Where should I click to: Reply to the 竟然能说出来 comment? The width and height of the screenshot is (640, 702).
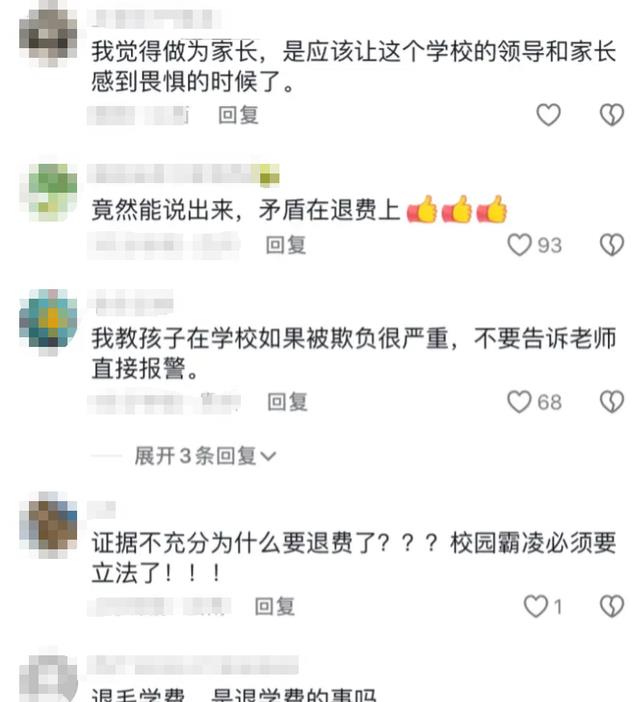coord(286,245)
